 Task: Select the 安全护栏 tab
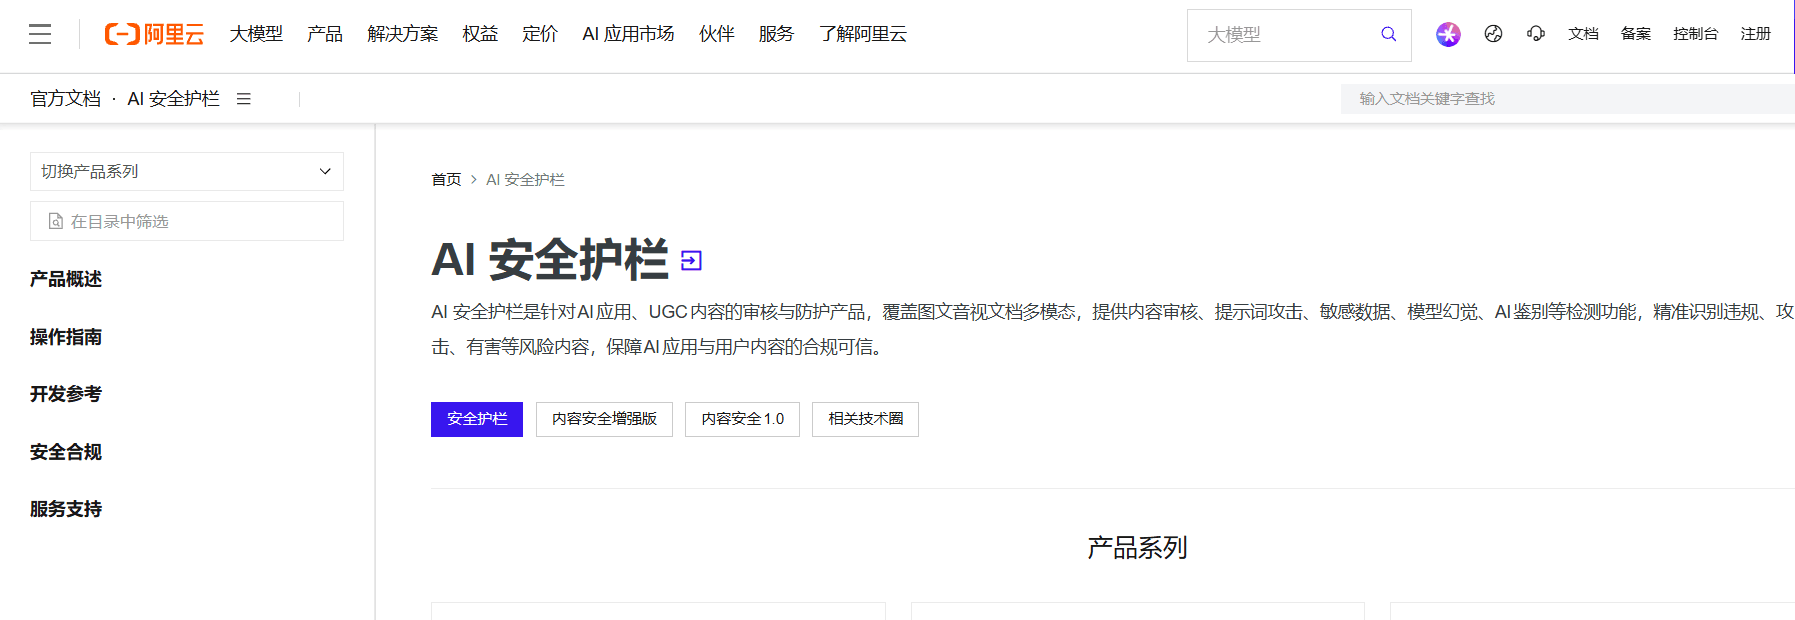coord(477,419)
